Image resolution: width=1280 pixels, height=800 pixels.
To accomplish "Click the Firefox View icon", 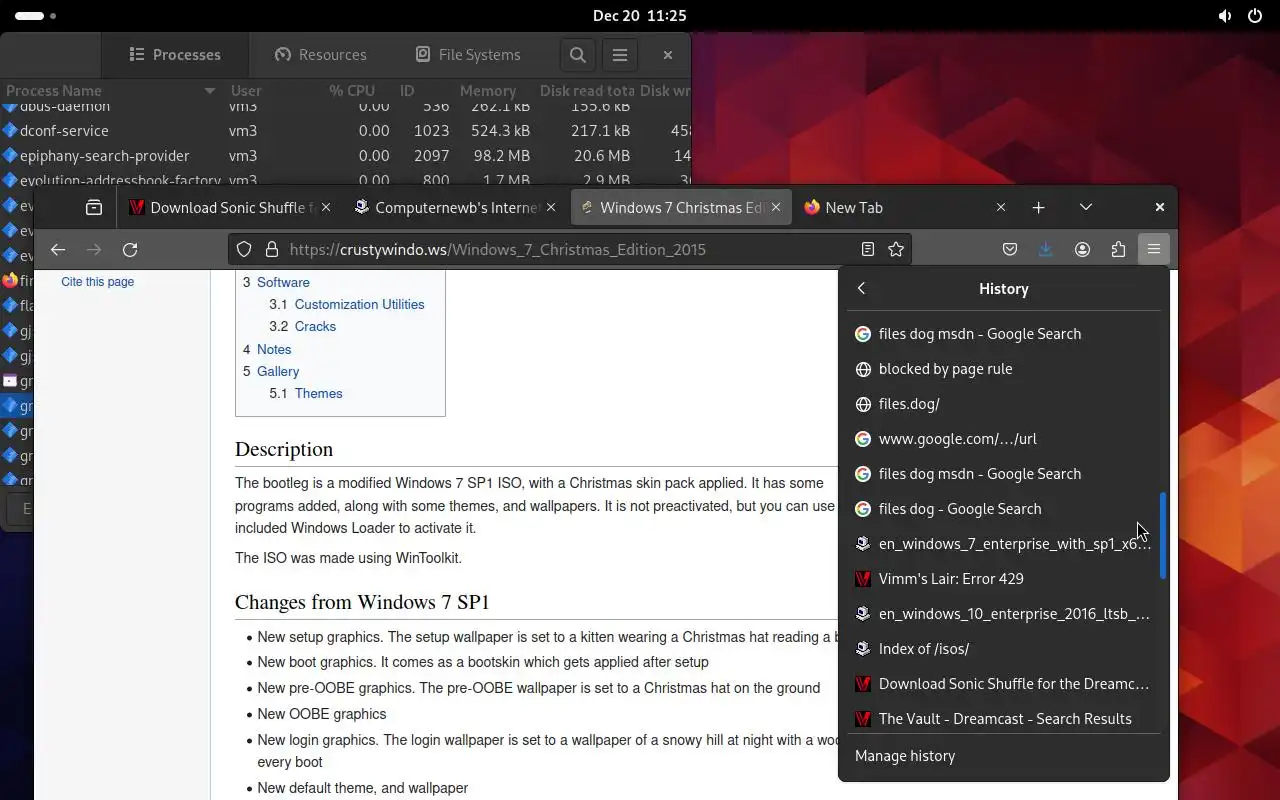I will pyautogui.click(x=94, y=207).
